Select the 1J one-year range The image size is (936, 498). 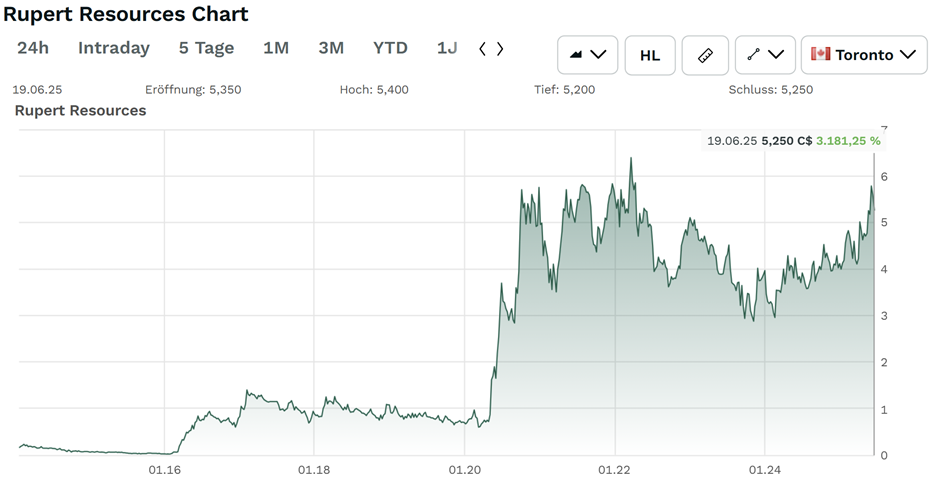click(447, 48)
